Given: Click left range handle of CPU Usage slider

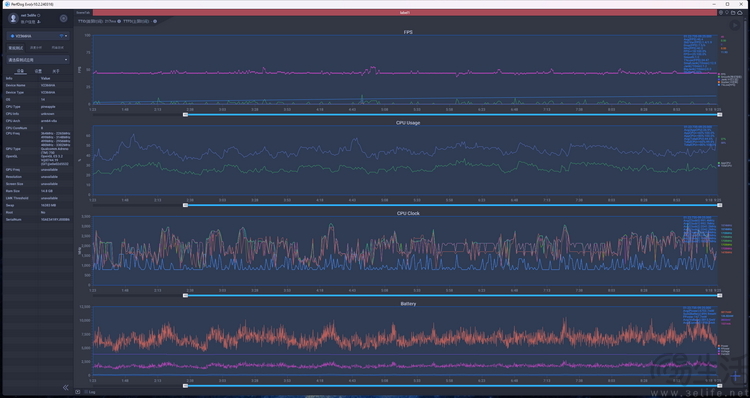Looking at the screenshot, I should pyautogui.click(x=185, y=205).
